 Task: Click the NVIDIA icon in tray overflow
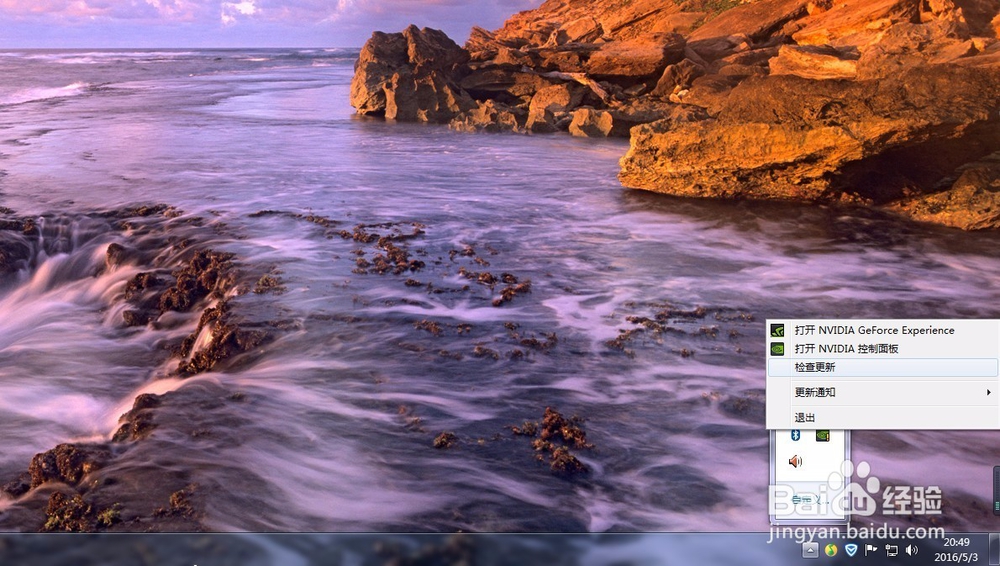pyautogui.click(x=823, y=436)
